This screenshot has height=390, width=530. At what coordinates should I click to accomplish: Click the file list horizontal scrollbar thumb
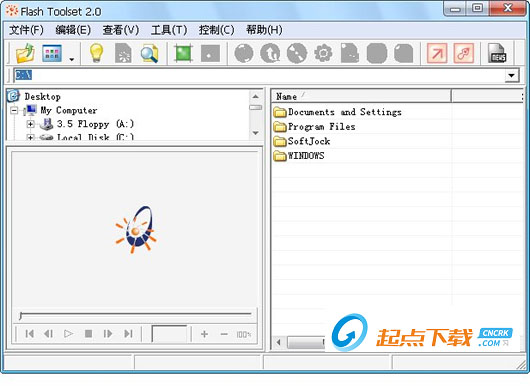[x=306, y=342]
